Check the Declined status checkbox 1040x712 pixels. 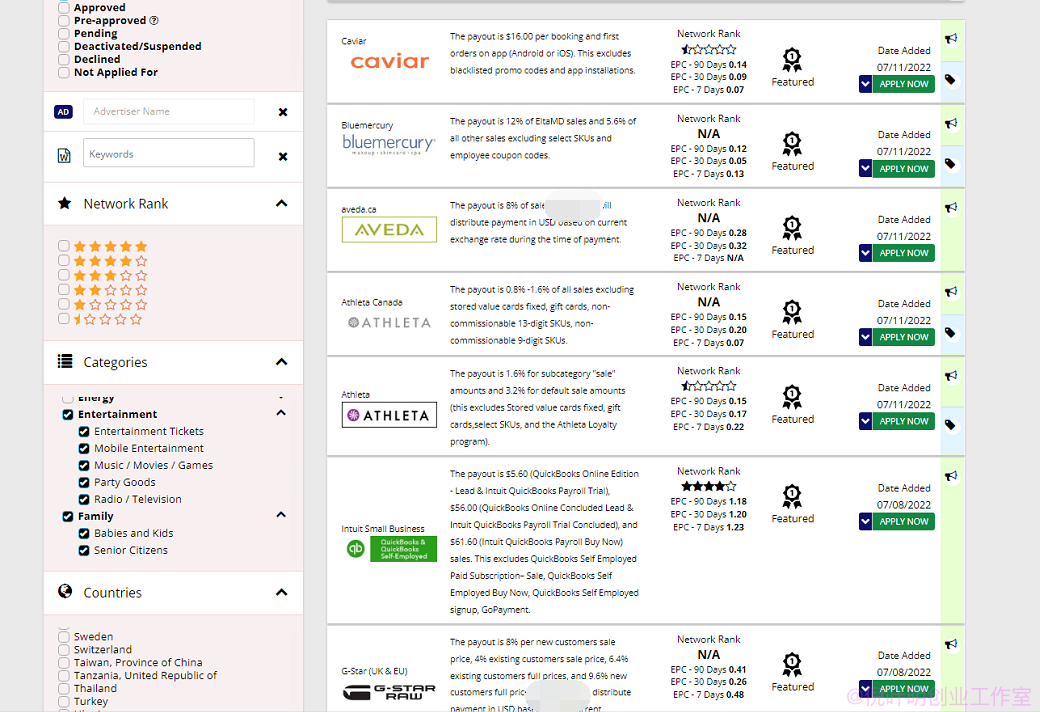click(64, 60)
